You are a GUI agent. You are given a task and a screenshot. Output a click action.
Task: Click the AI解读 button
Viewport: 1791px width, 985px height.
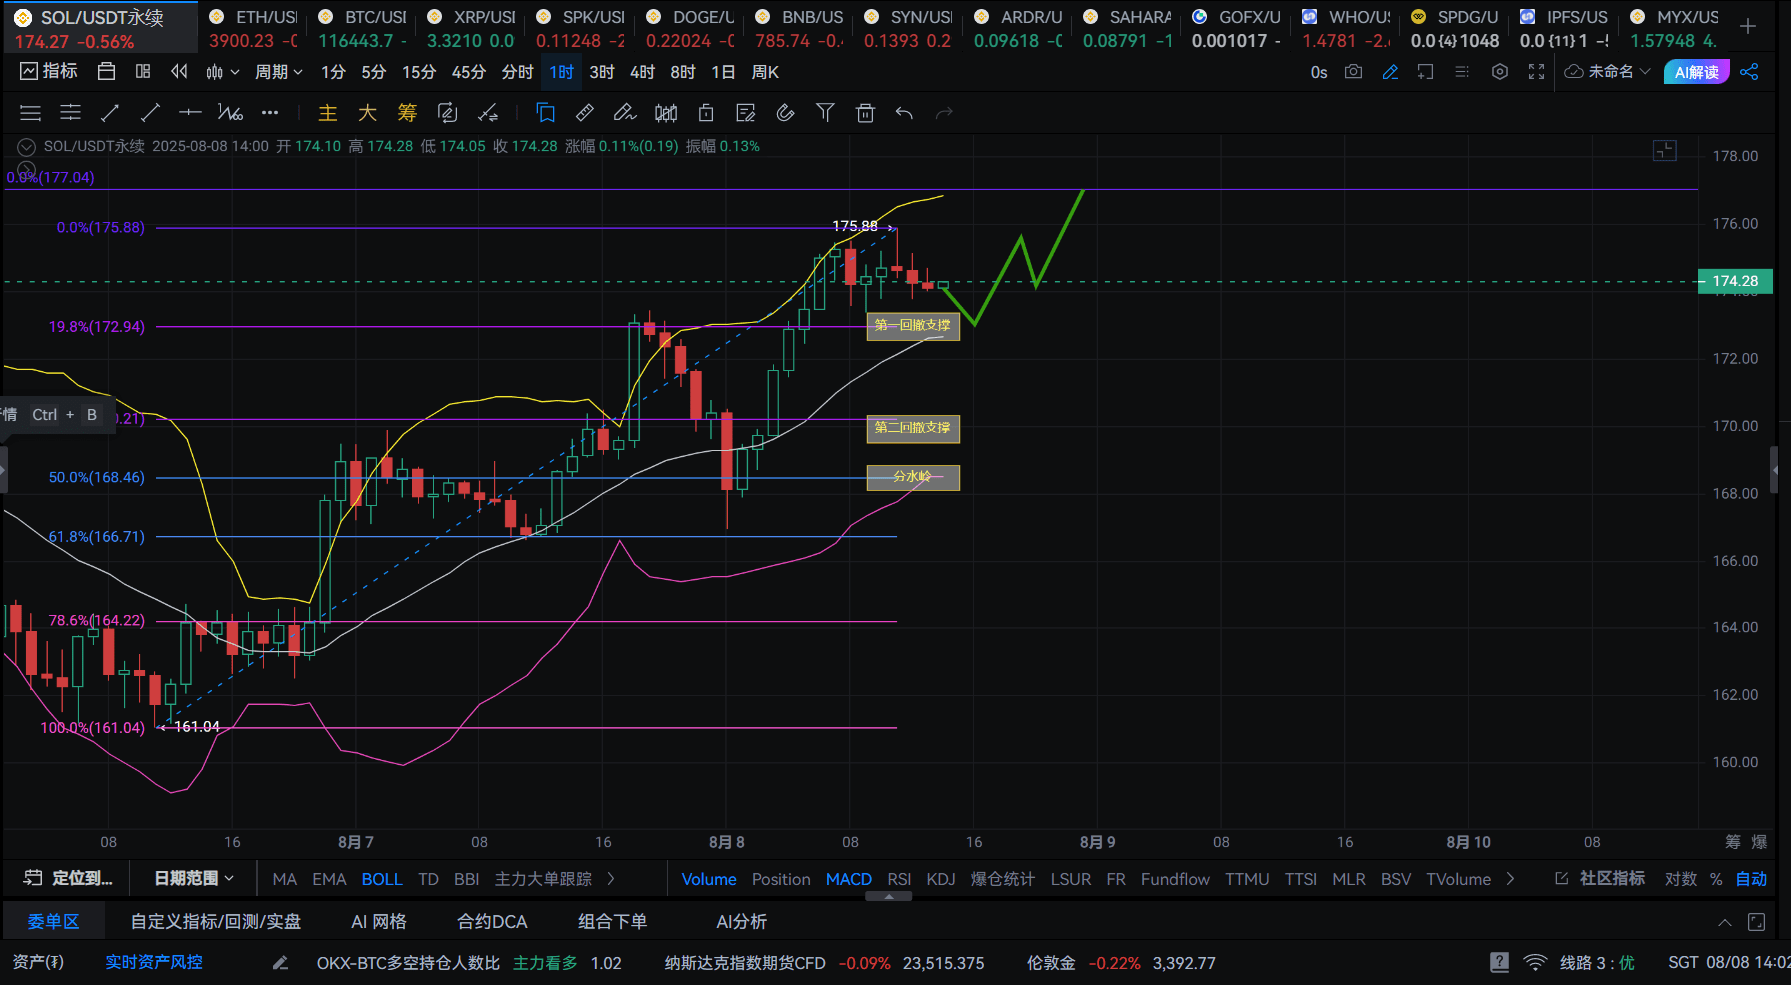click(x=1696, y=72)
